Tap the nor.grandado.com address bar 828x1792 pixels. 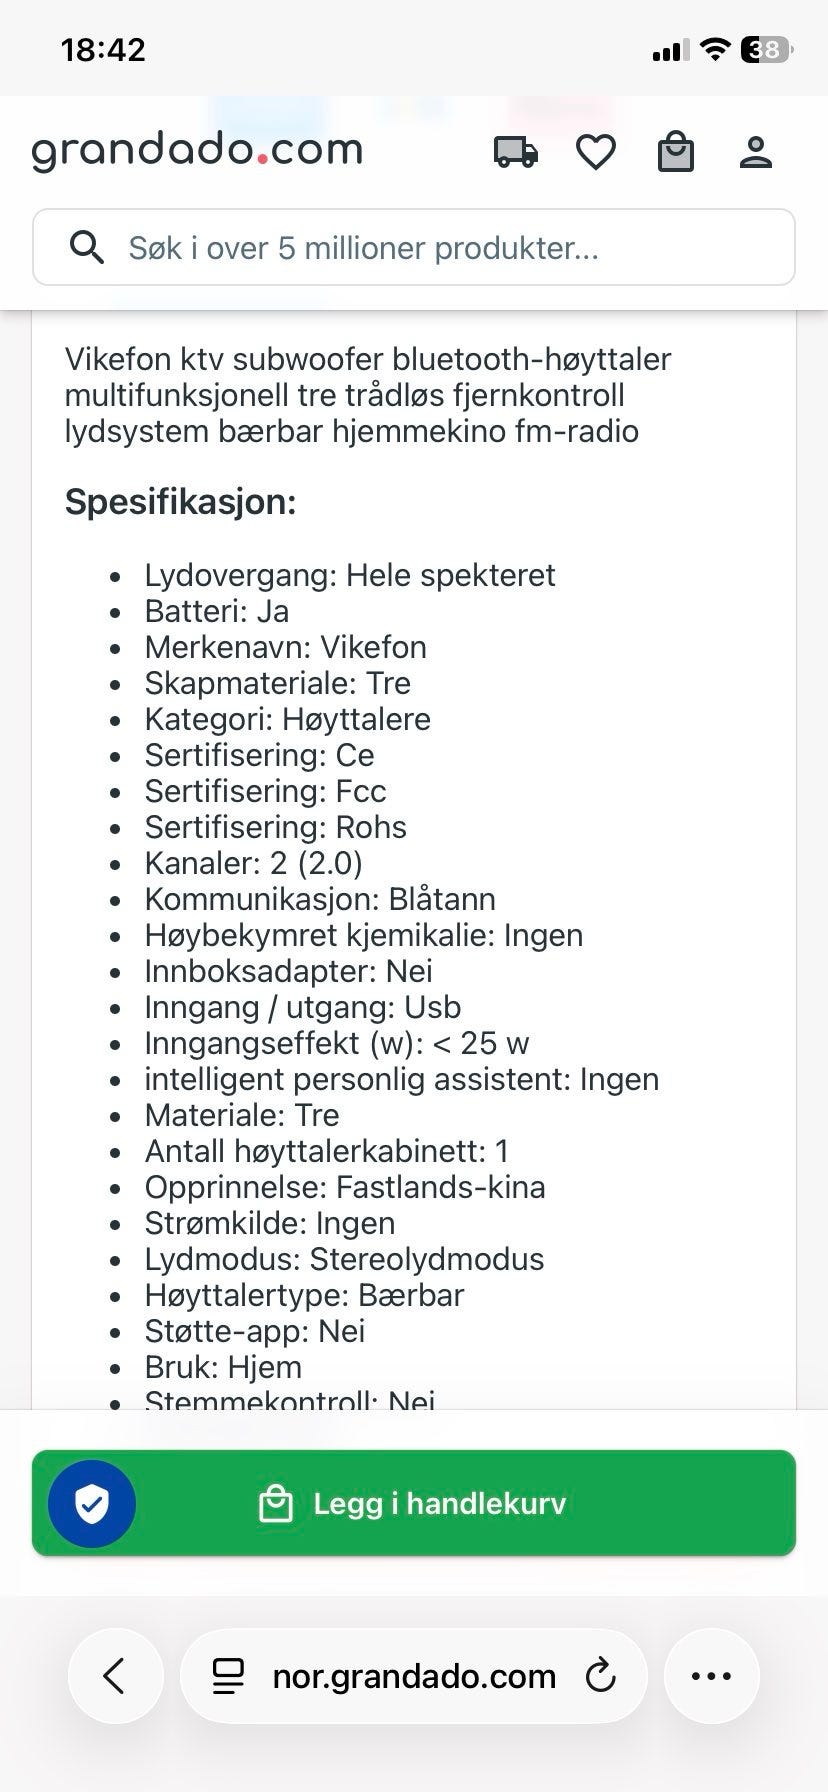tap(413, 1676)
